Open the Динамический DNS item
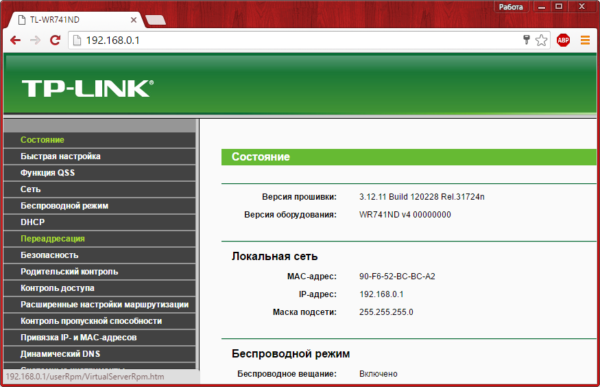This screenshot has width=600, height=387. [99, 354]
